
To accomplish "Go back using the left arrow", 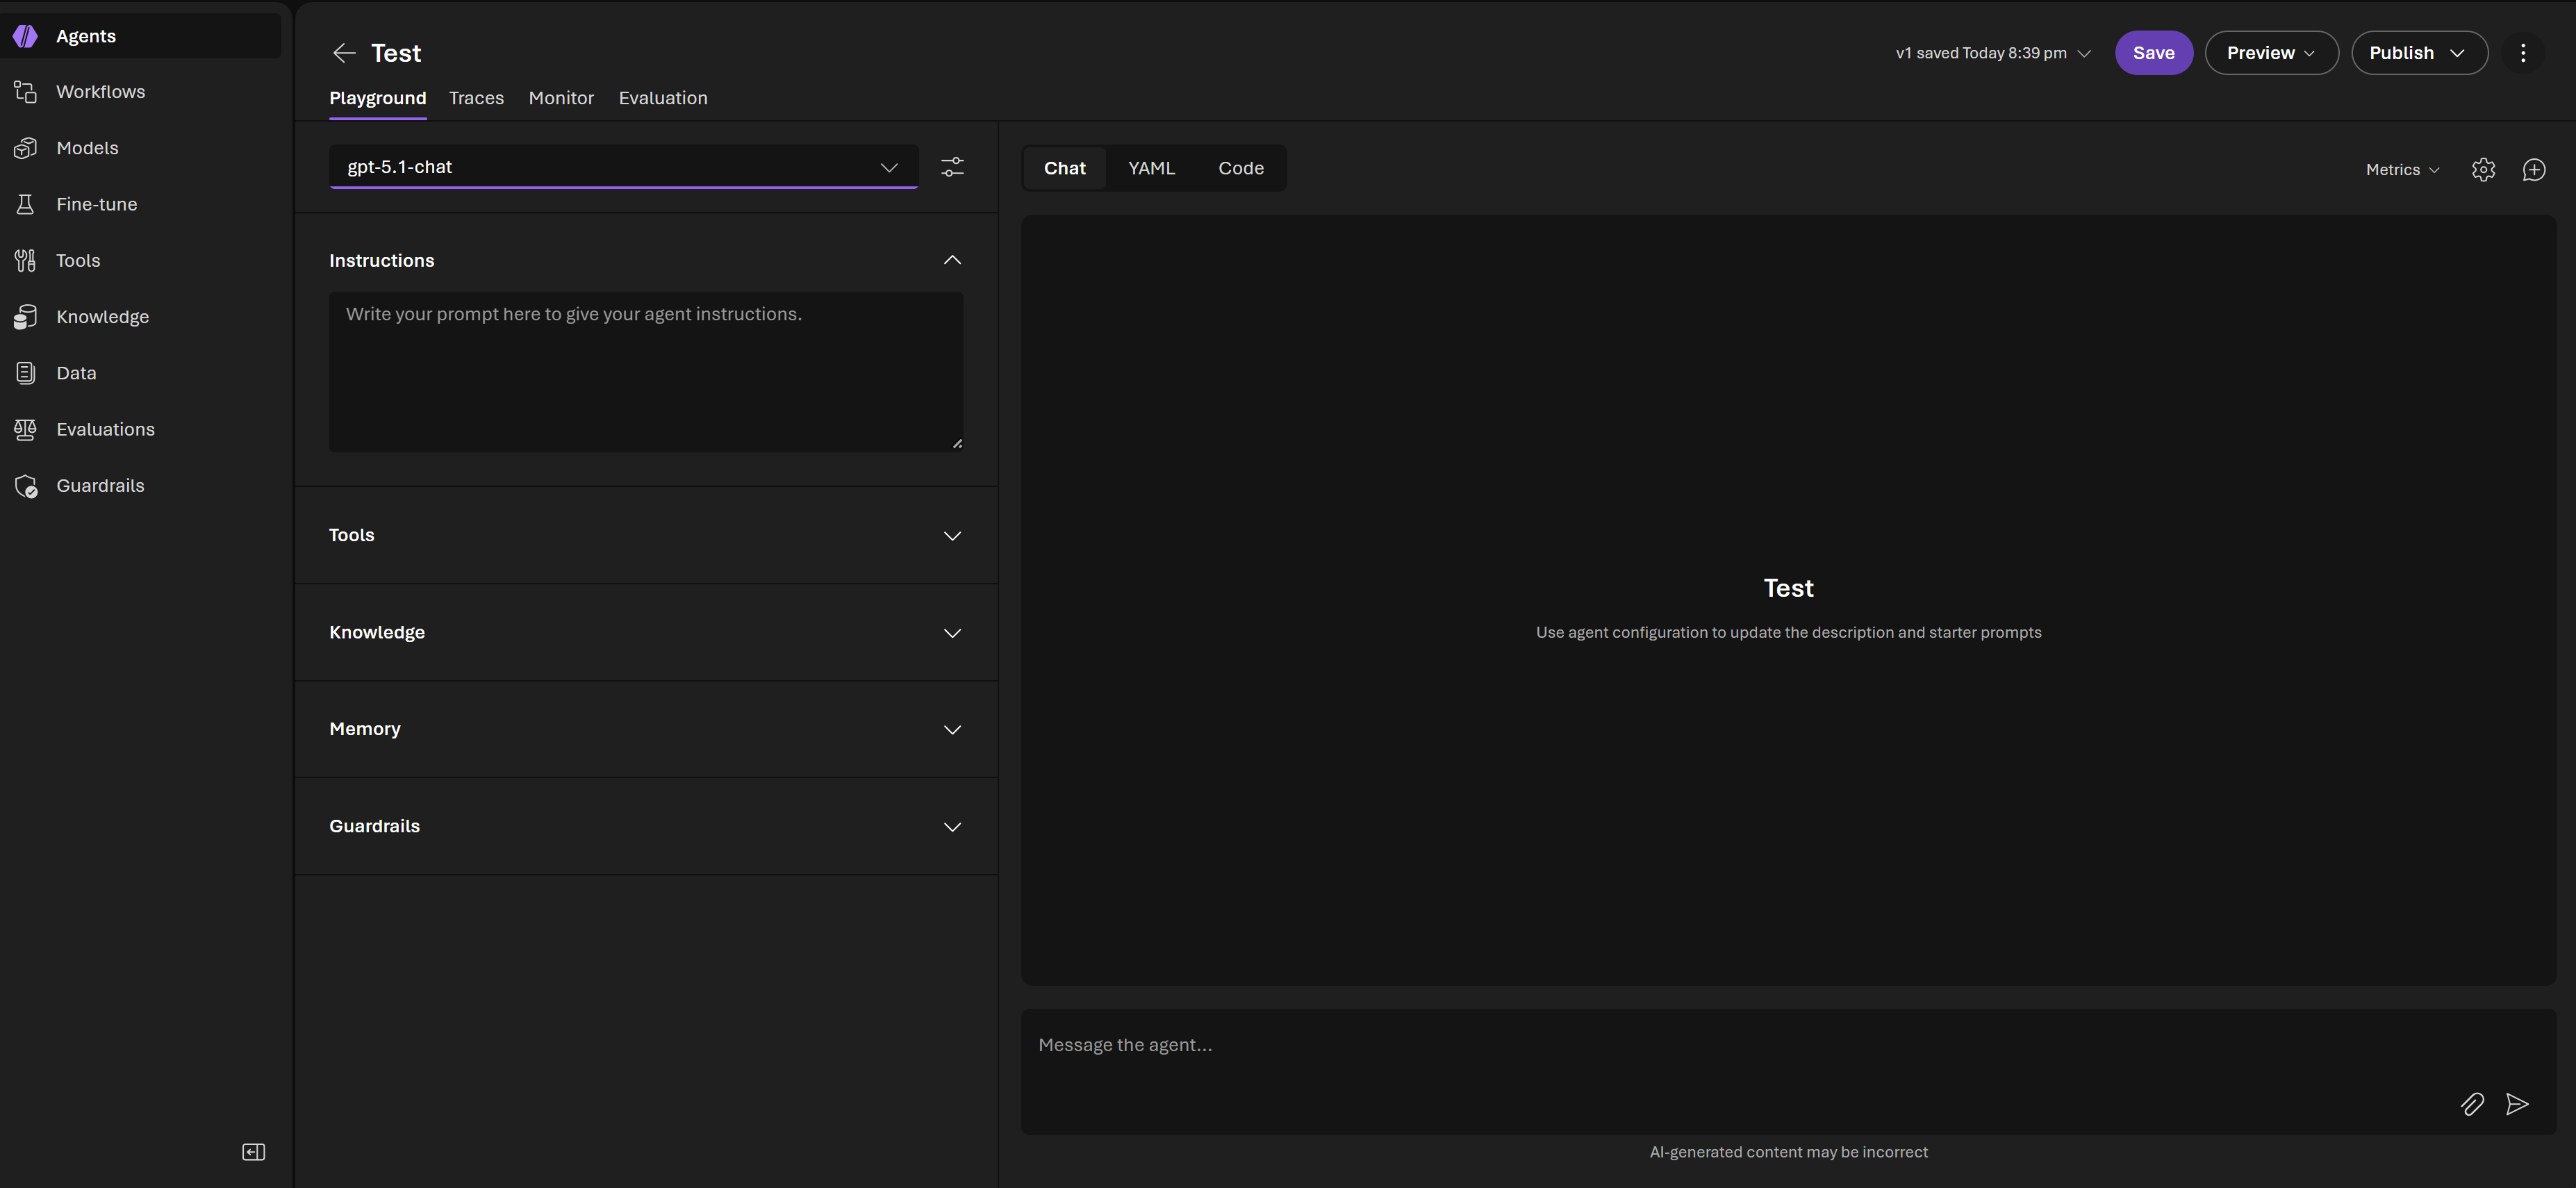I will (344, 53).
